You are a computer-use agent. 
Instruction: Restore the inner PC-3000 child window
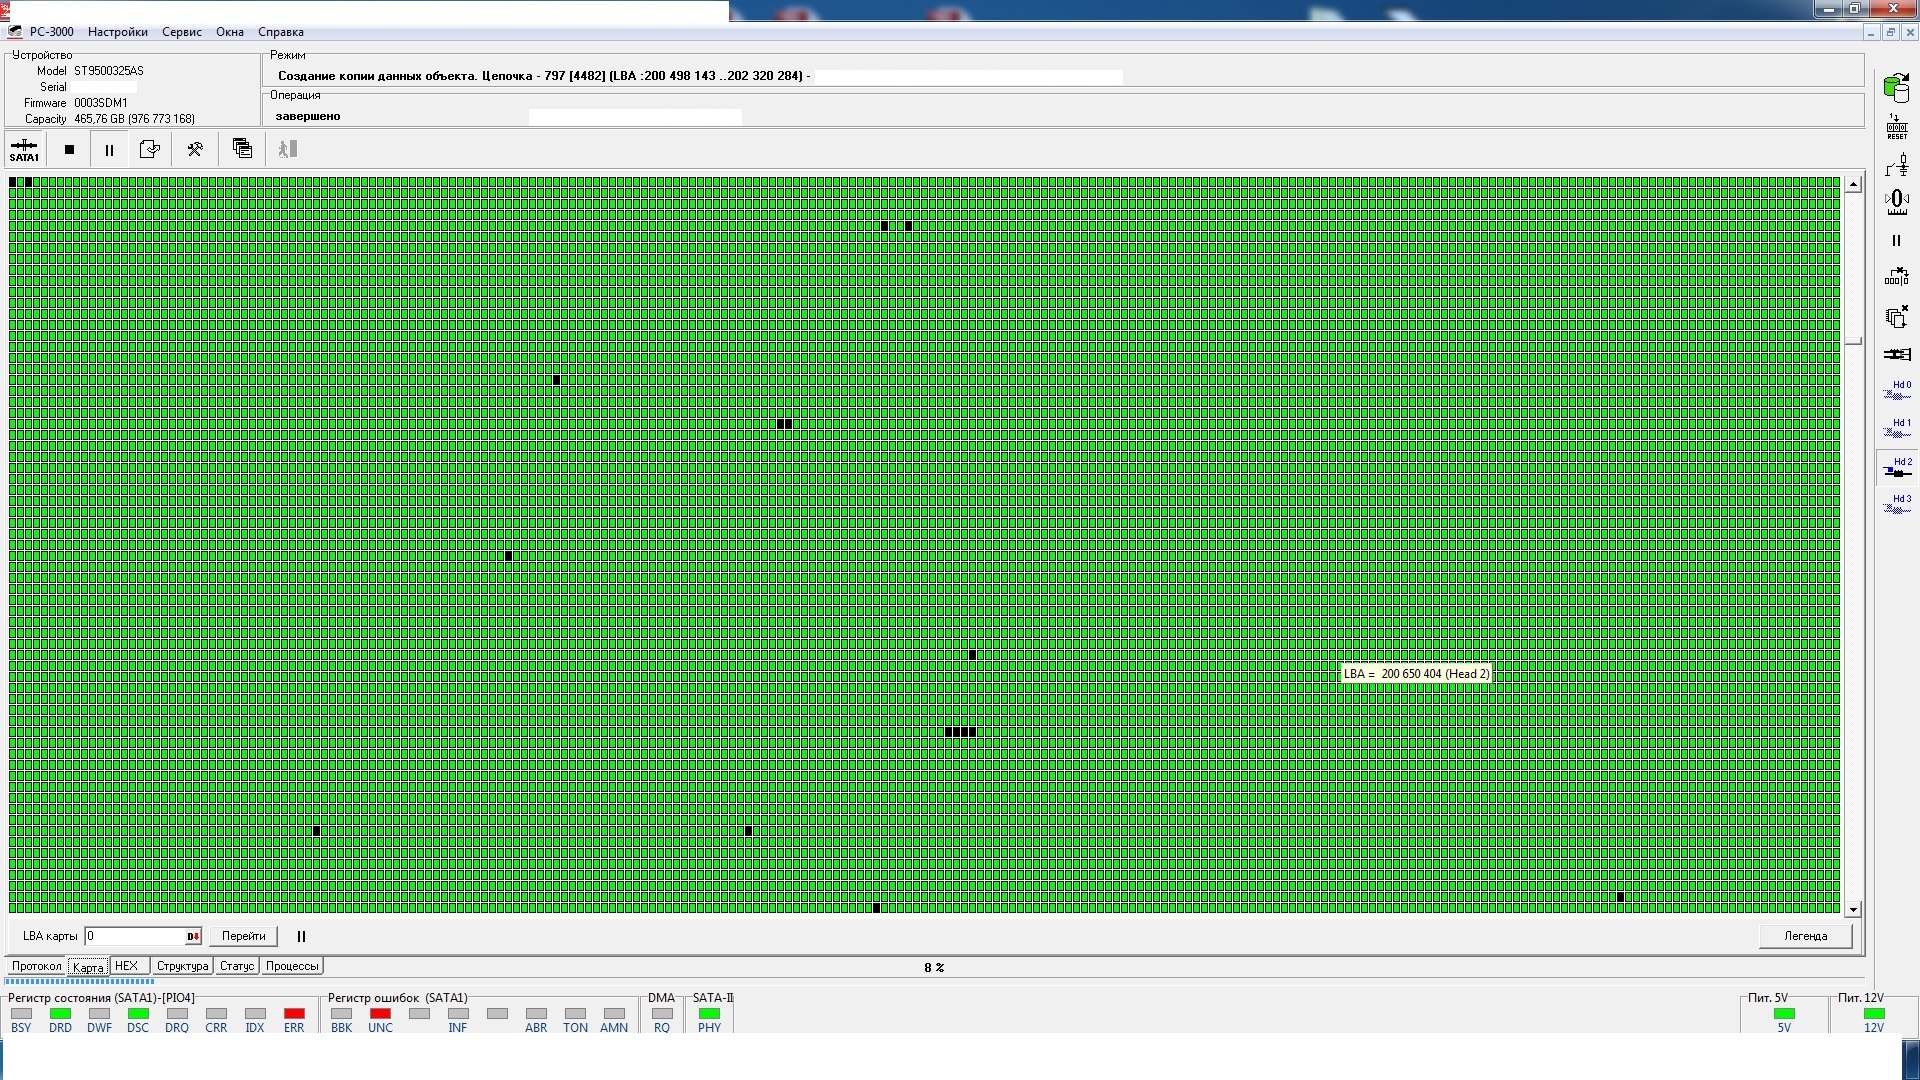(x=1890, y=32)
